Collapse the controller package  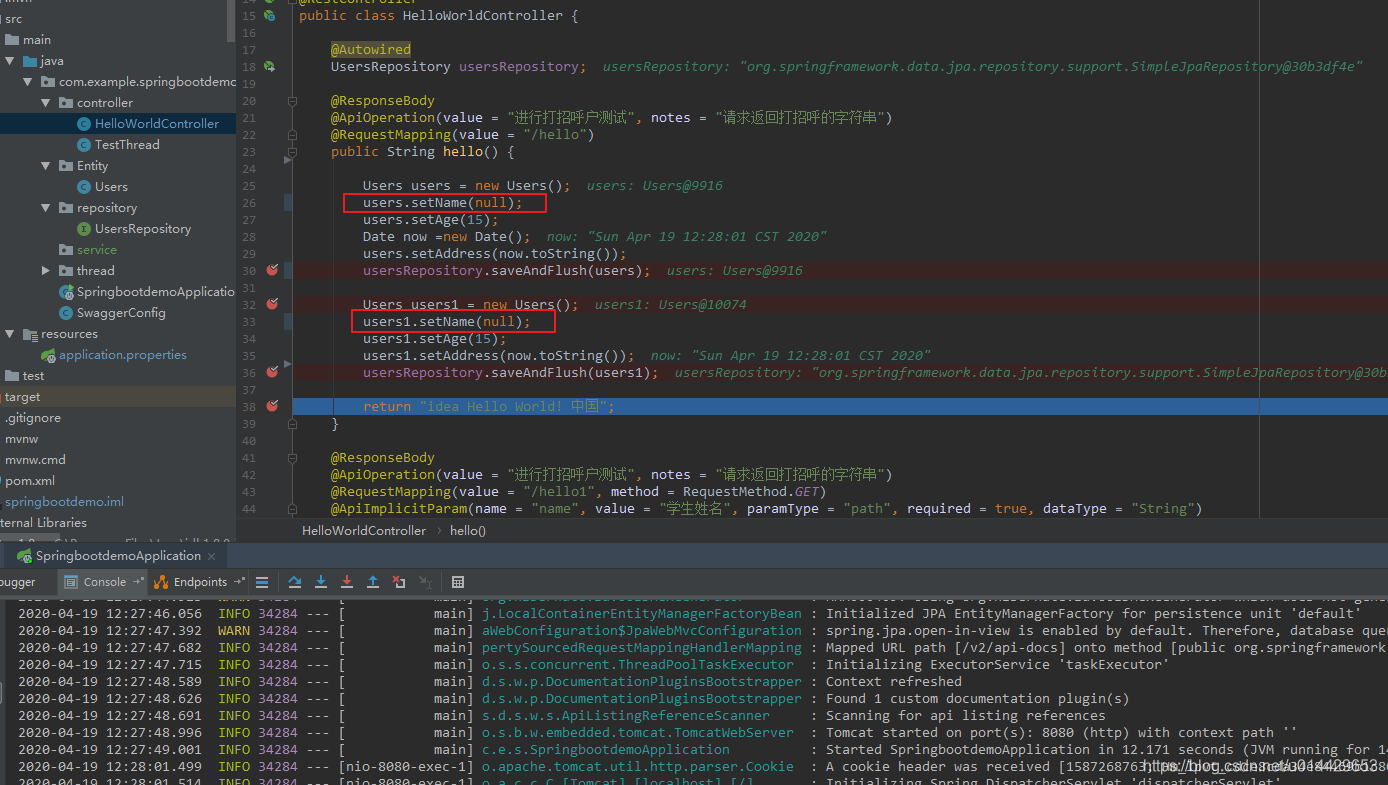46,103
